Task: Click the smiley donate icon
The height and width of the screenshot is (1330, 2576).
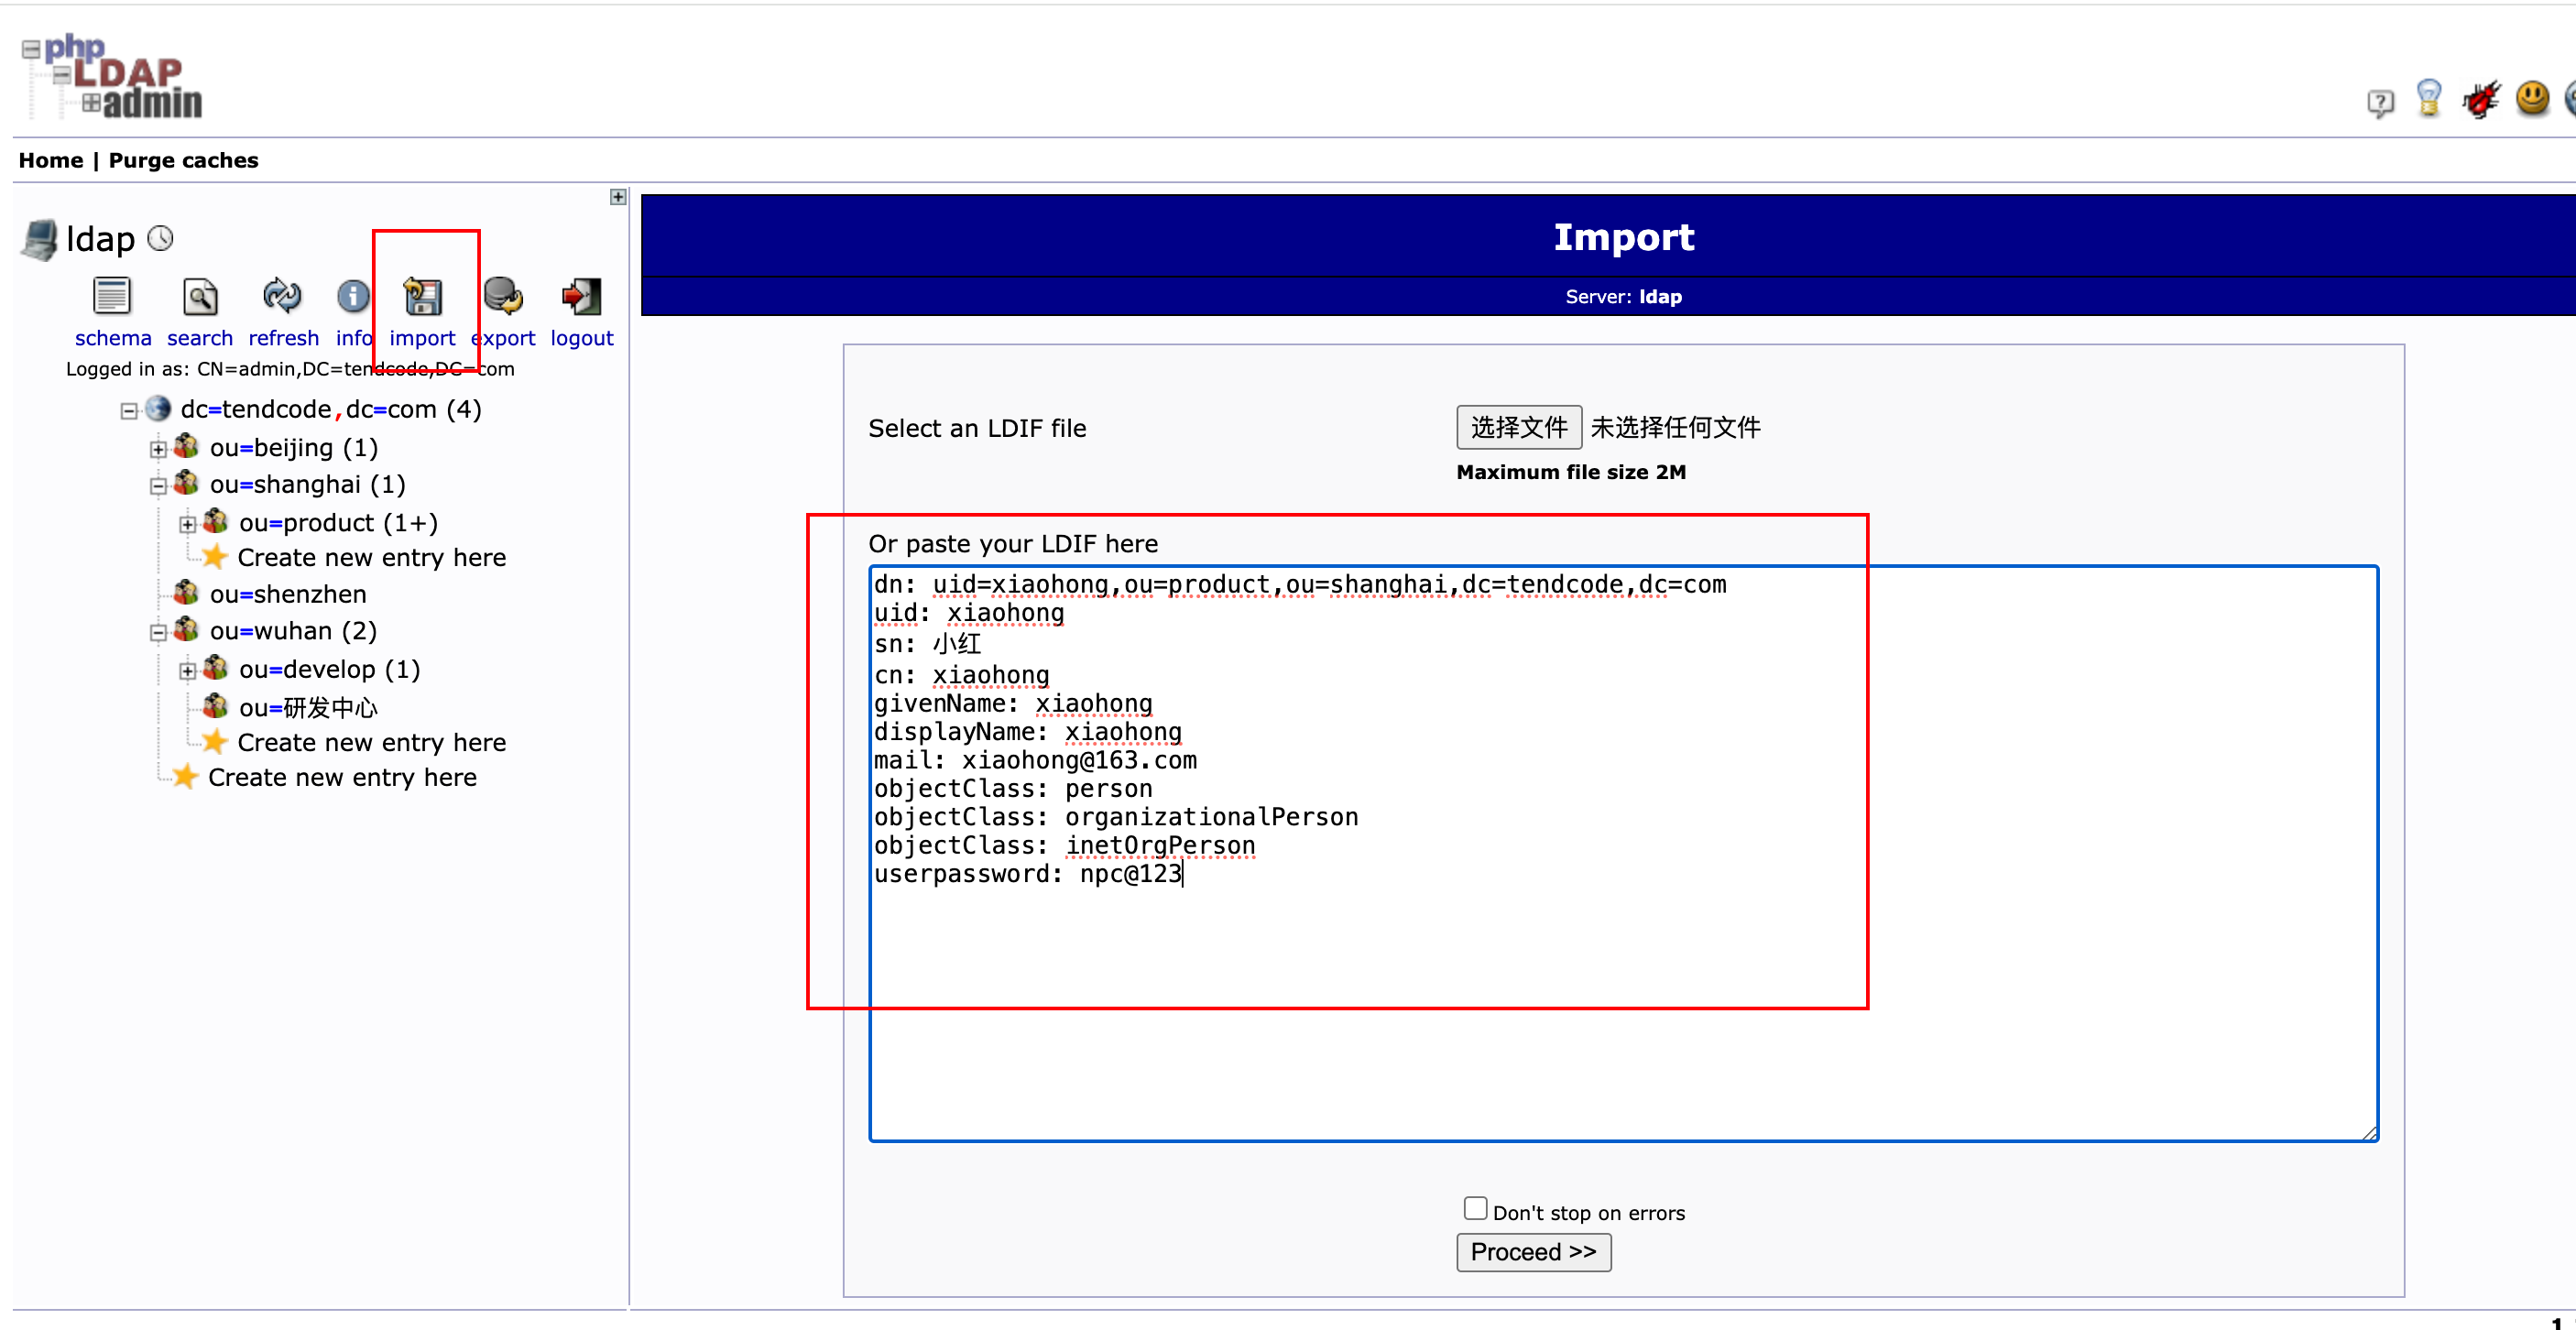Action: (2532, 98)
